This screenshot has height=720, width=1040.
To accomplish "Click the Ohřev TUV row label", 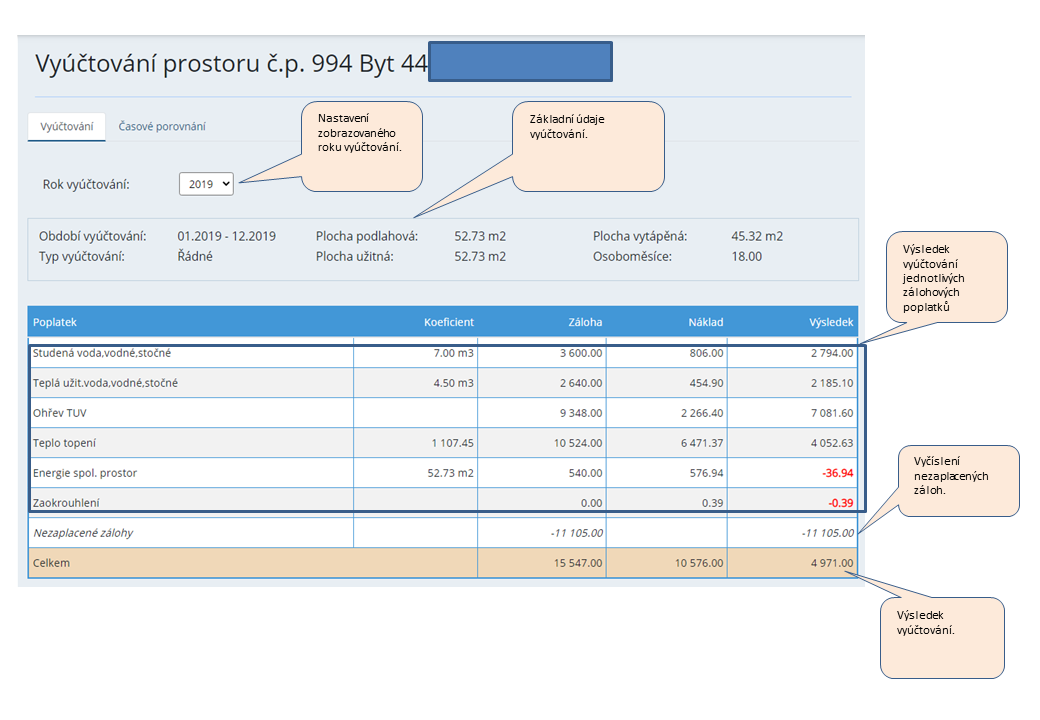I will click(62, 413).
